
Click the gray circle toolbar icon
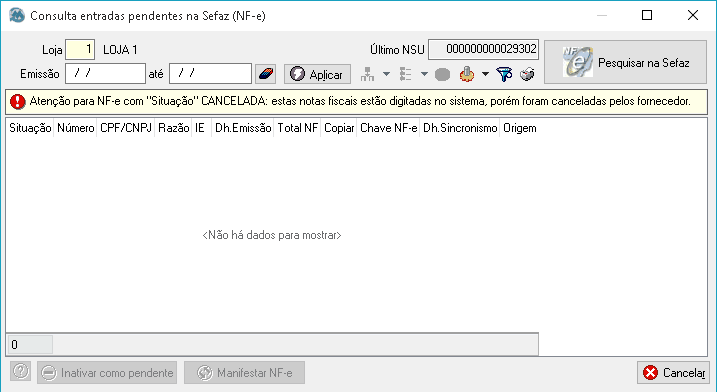pos(442,74)
